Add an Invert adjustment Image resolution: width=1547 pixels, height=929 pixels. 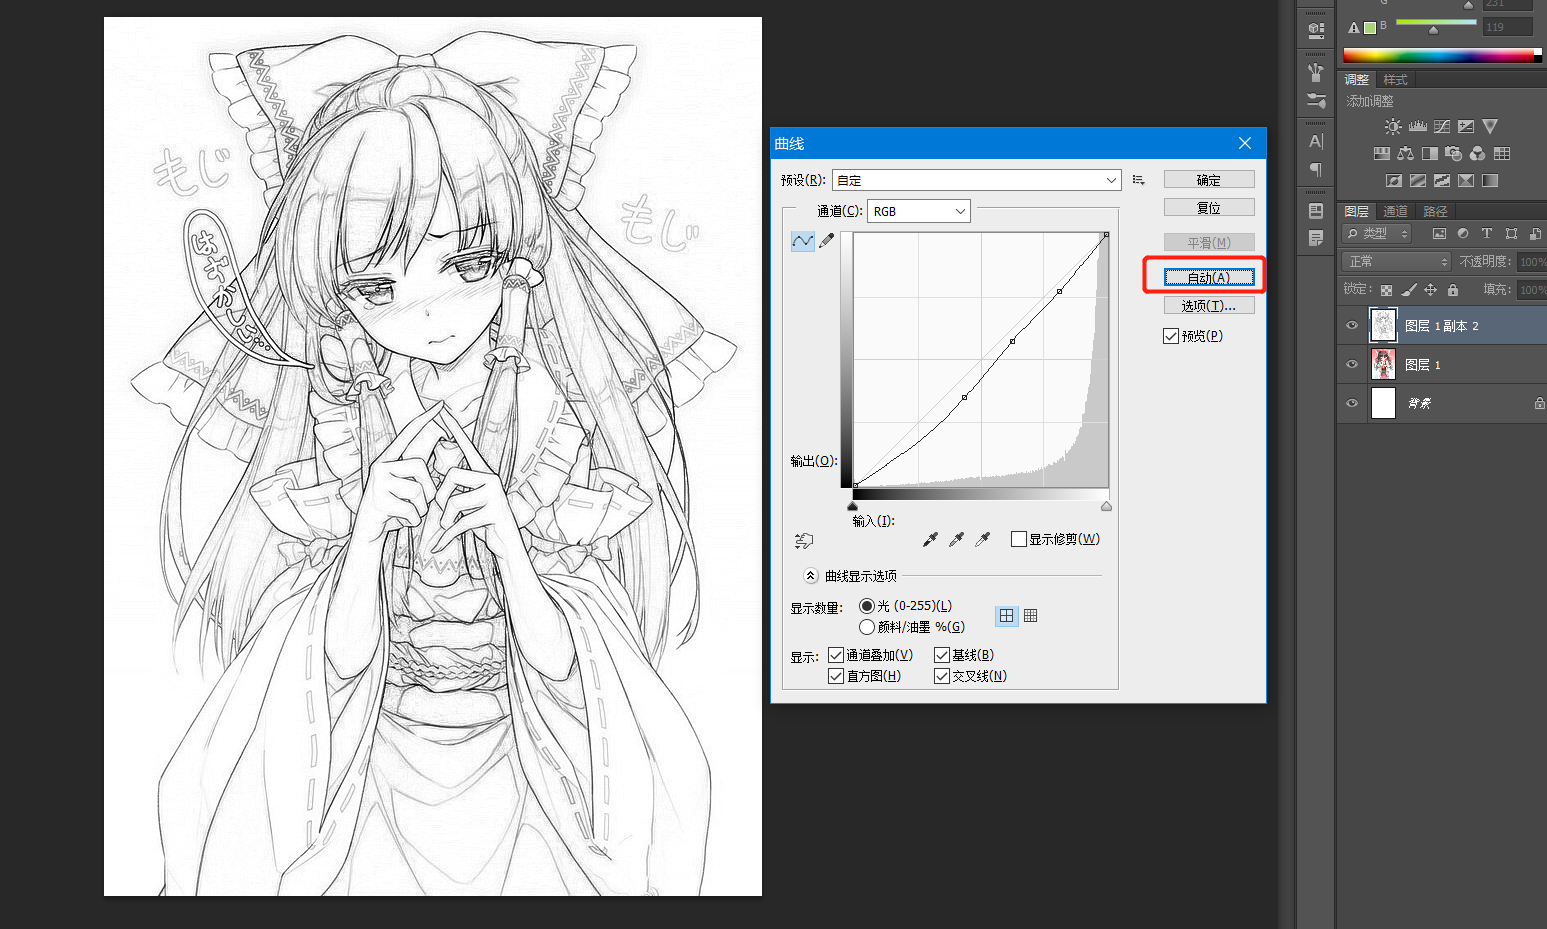coord(1394,180)
